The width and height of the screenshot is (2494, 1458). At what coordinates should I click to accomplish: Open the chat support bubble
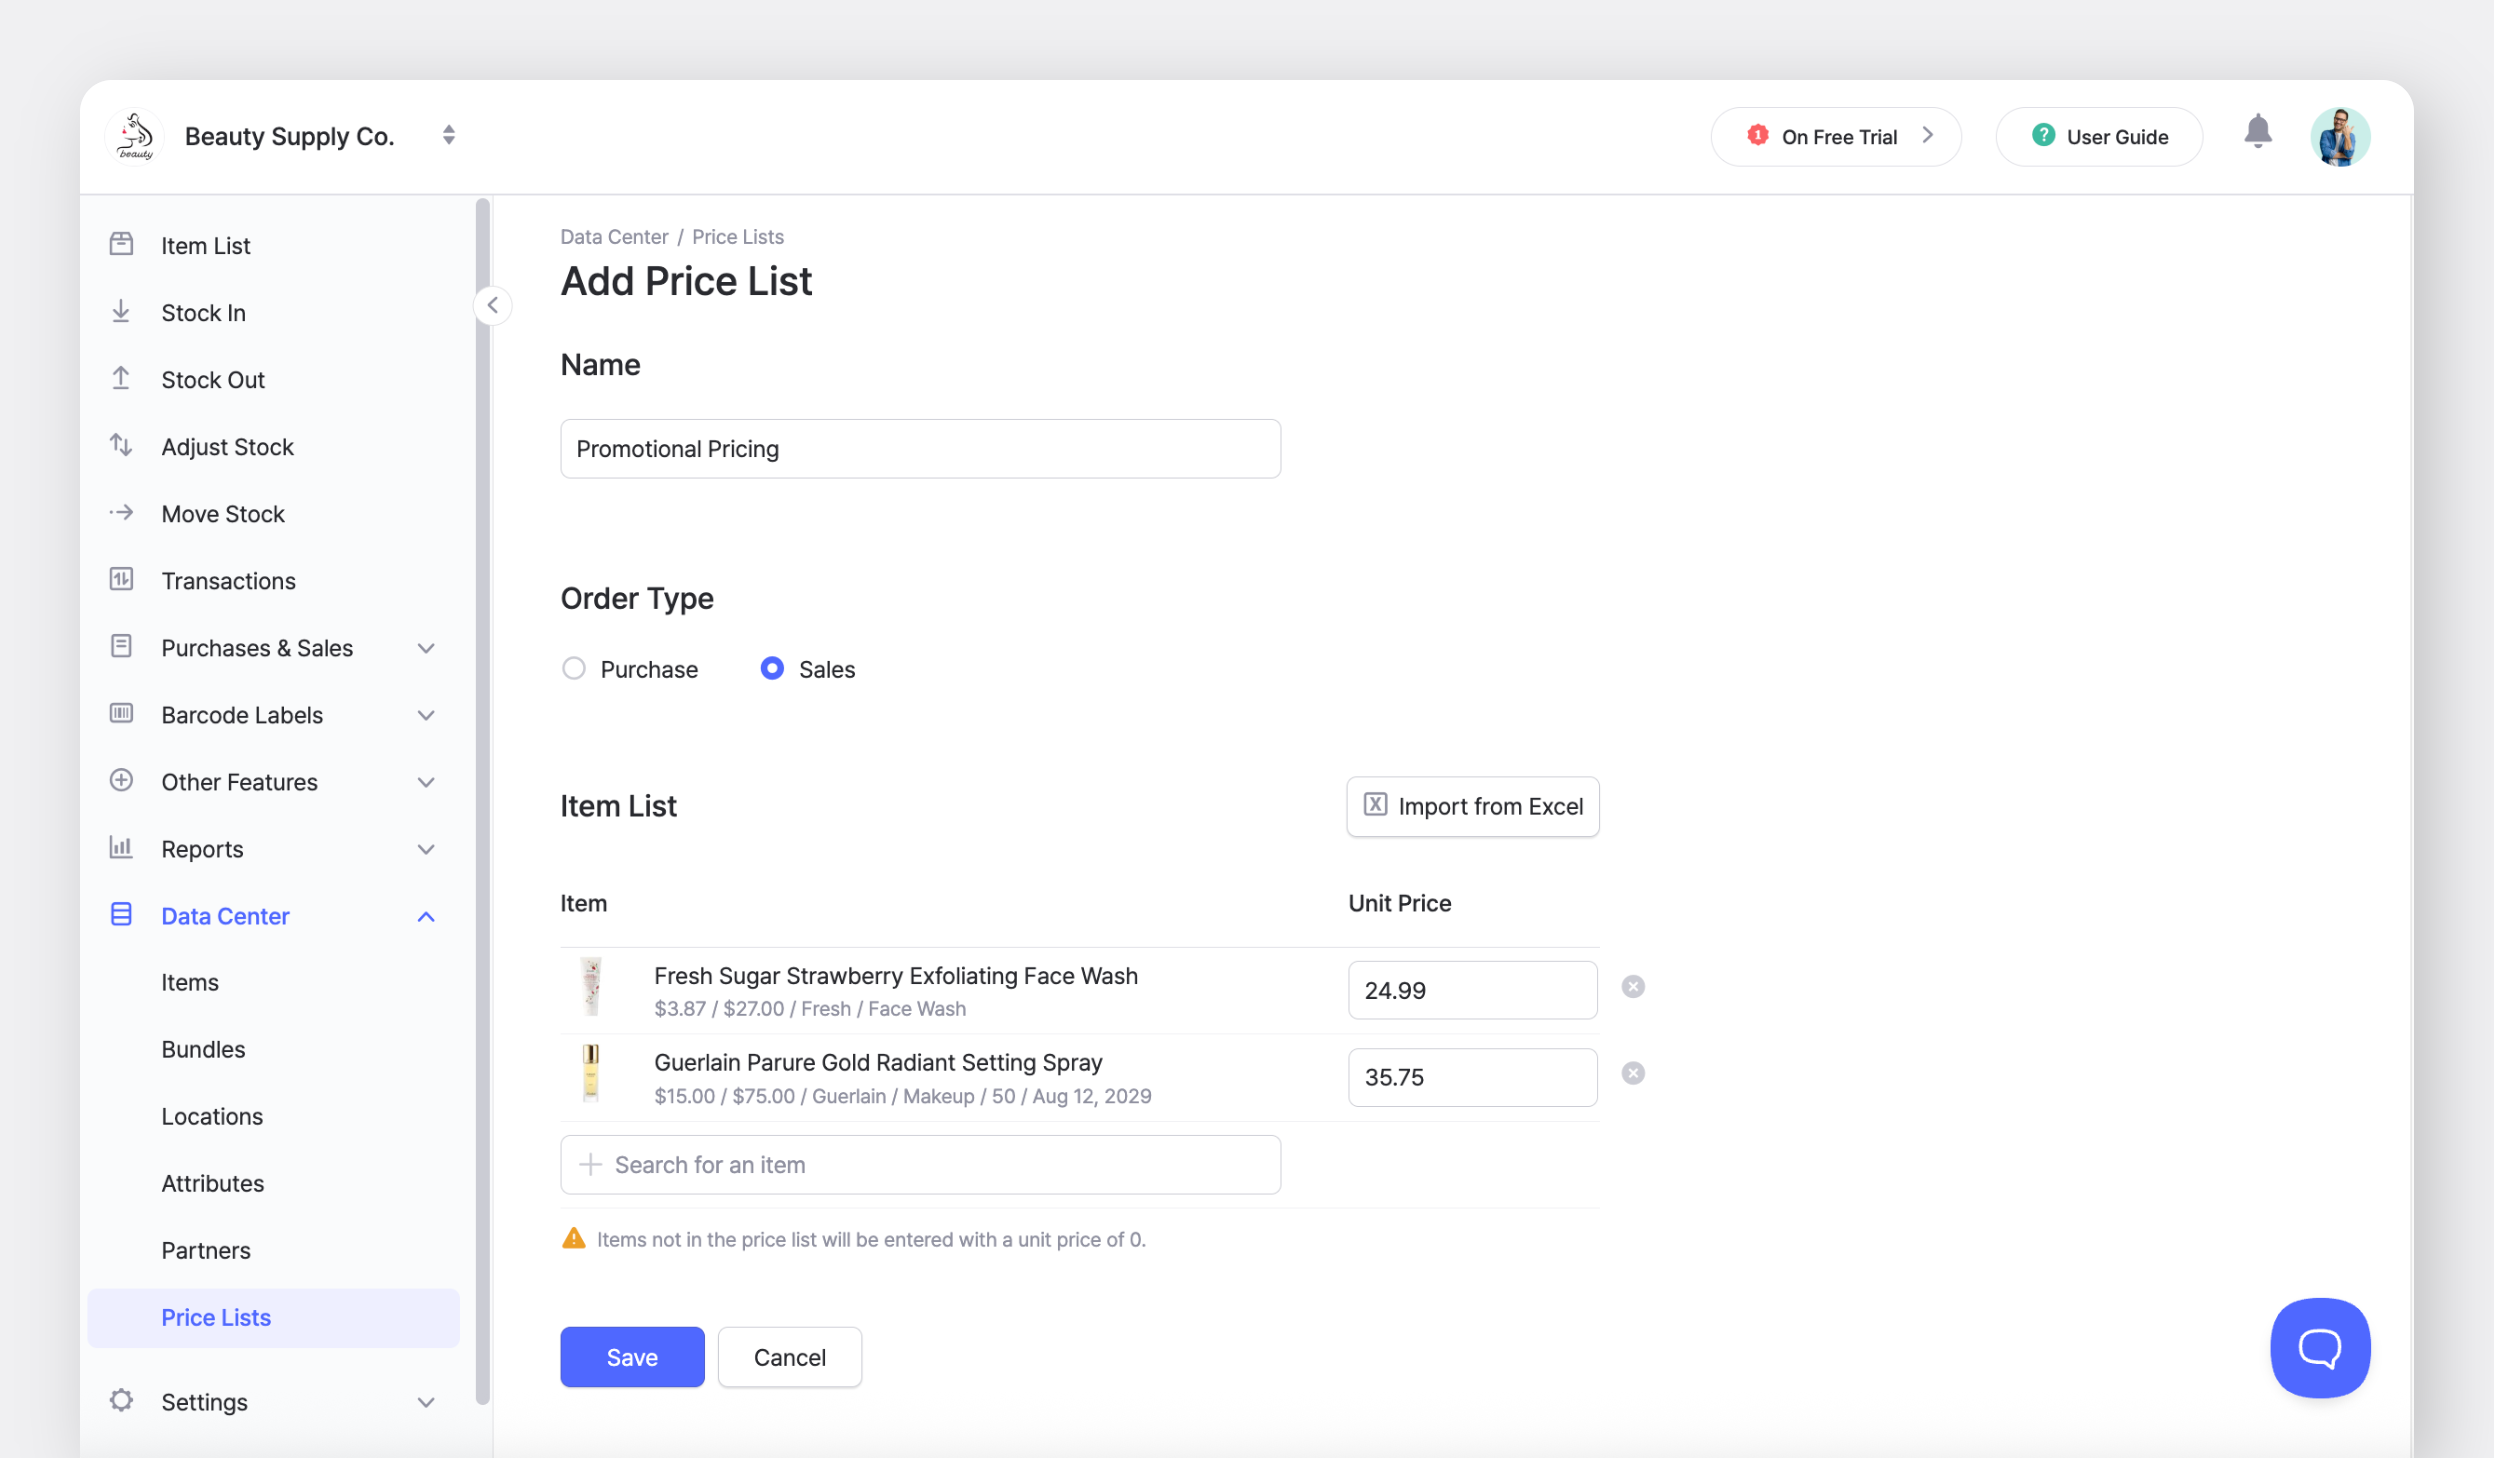[2319, 1347]
